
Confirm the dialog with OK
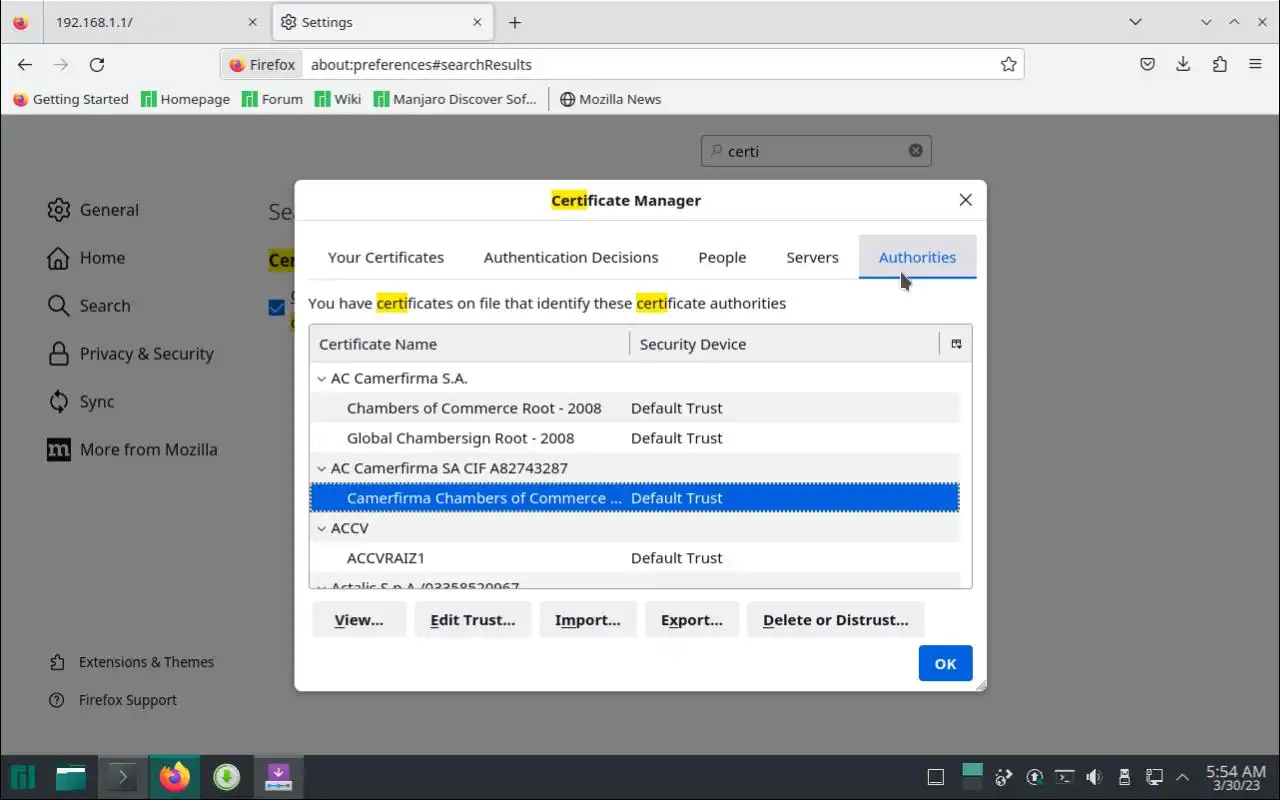tap(945, 663)
